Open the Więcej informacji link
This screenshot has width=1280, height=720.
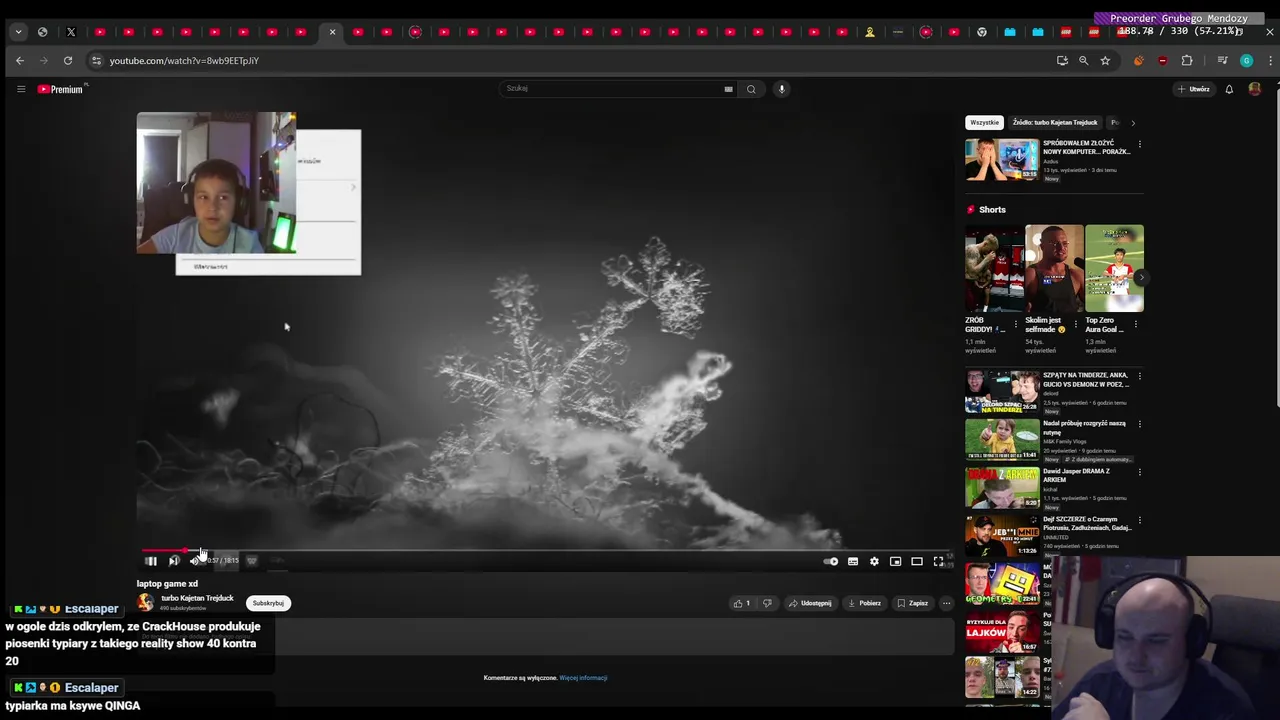(x=583, y=678)
